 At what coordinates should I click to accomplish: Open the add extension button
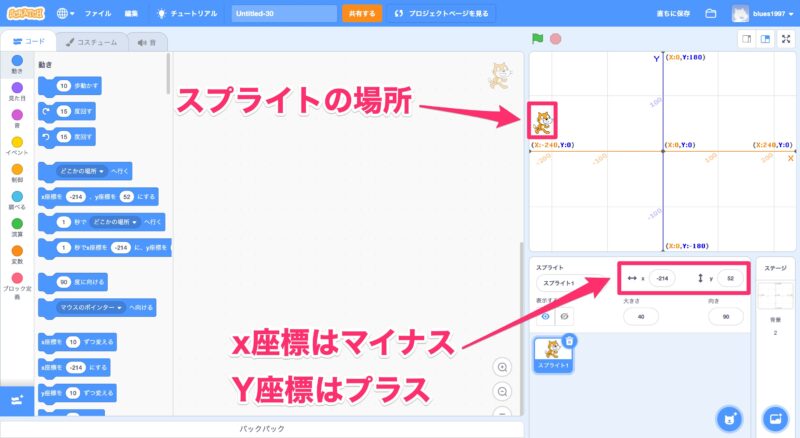coord(16,400)
